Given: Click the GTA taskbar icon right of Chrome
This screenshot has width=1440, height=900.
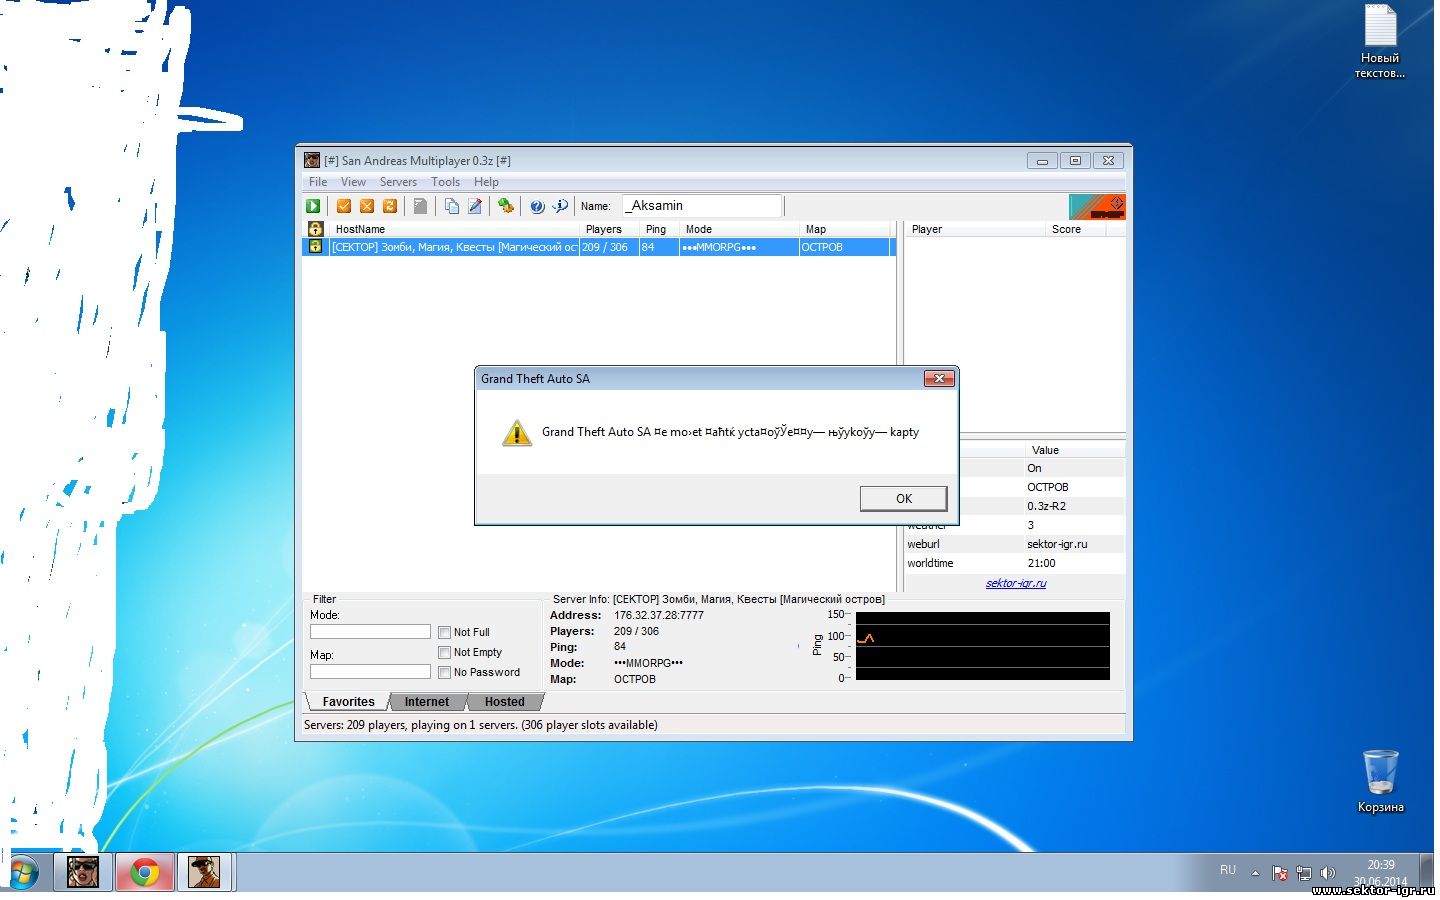Looking at the screenshot, I should [205, 872].
